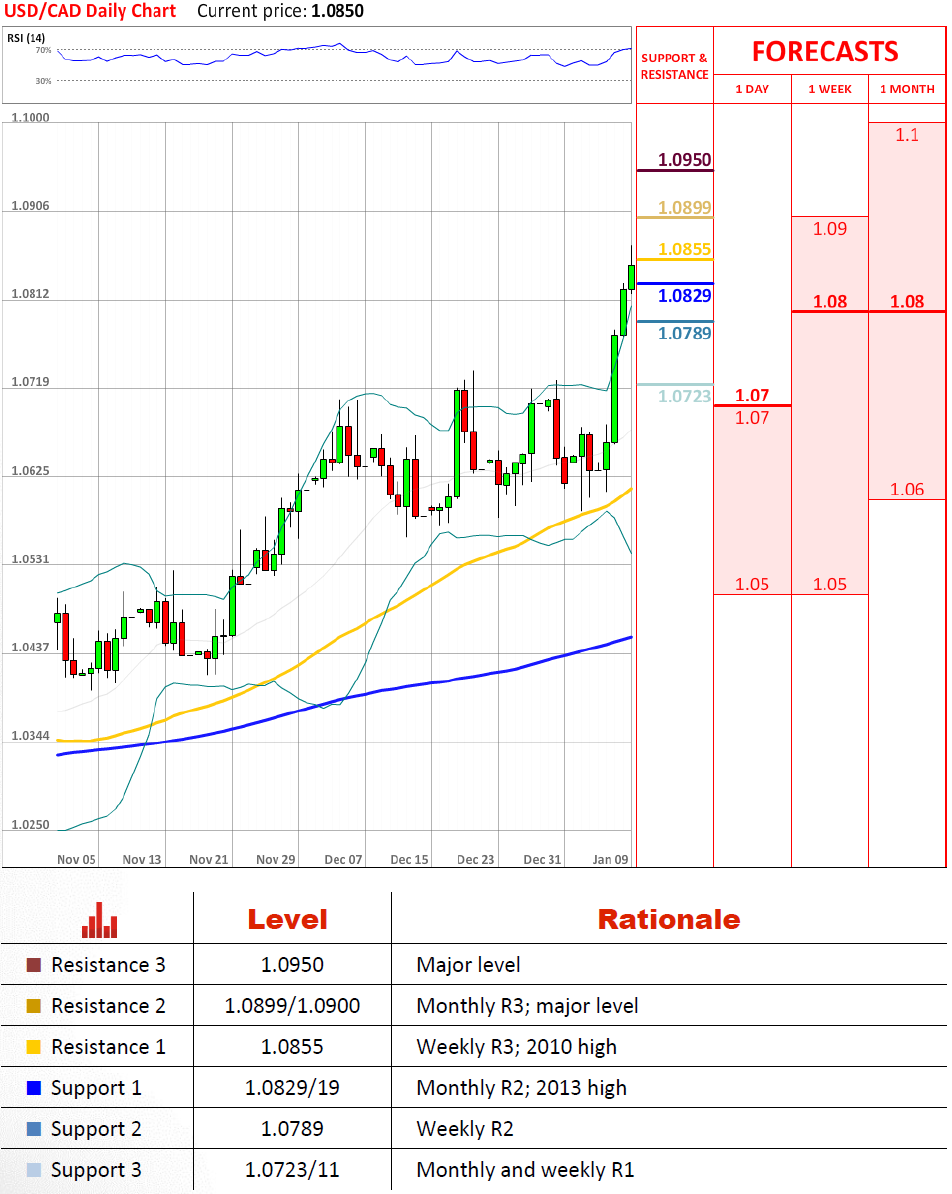Click the Resistance 1 row label
Image resolution: width=952 pixels, height=1194 pixels.
tap(108, 1047)
